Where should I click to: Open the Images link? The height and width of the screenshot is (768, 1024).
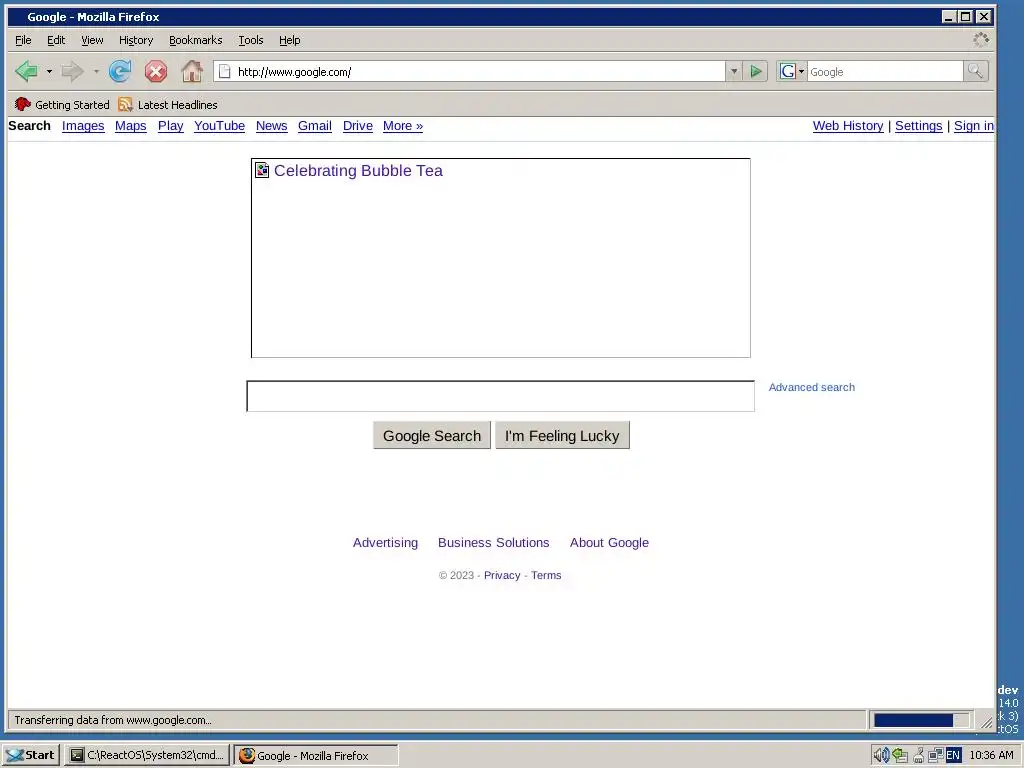(x=83, y=126)
